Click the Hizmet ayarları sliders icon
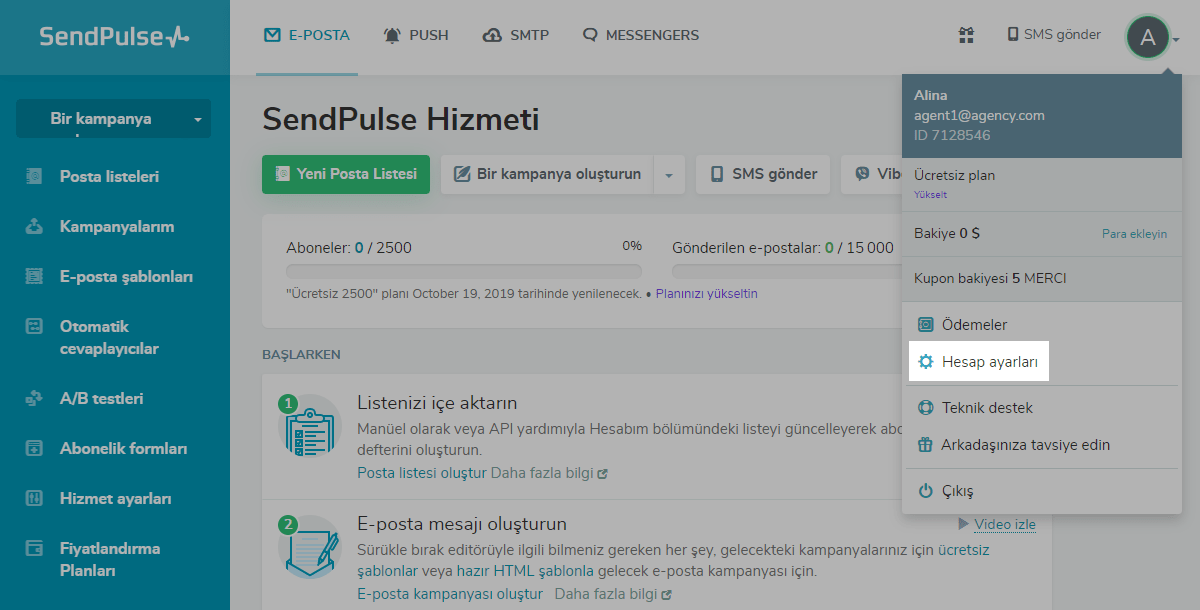This screenshot has width=1200, height=610. [35, 499]
